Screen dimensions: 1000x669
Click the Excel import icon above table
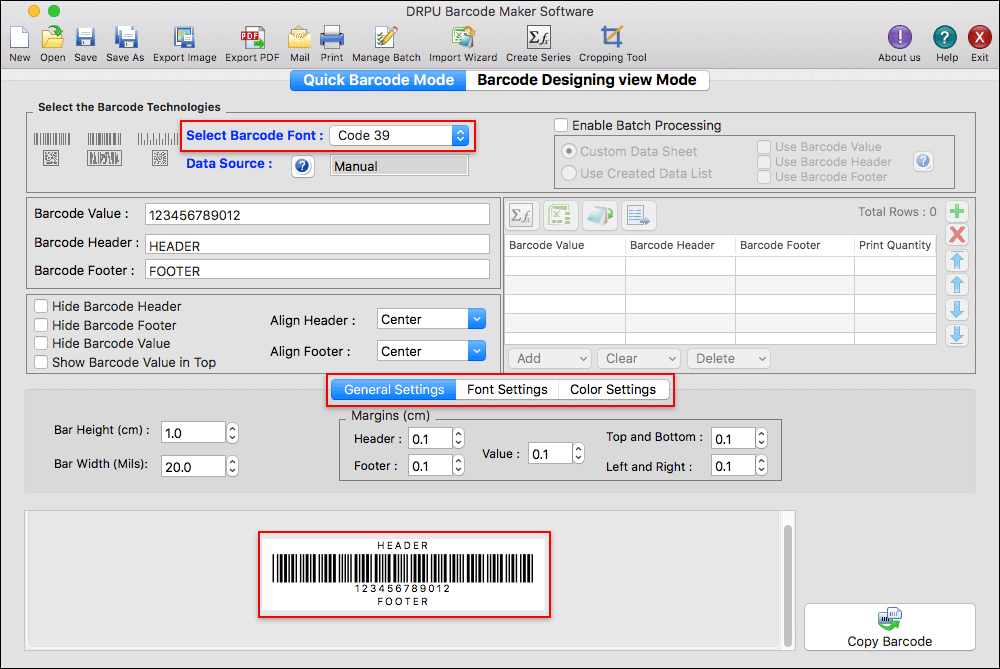(560, 216)
